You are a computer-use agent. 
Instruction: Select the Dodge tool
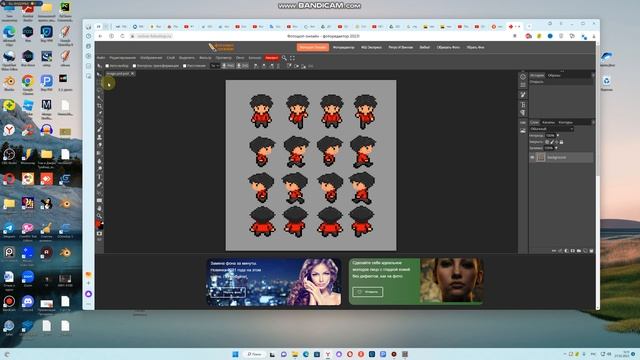tap(99, 169)
